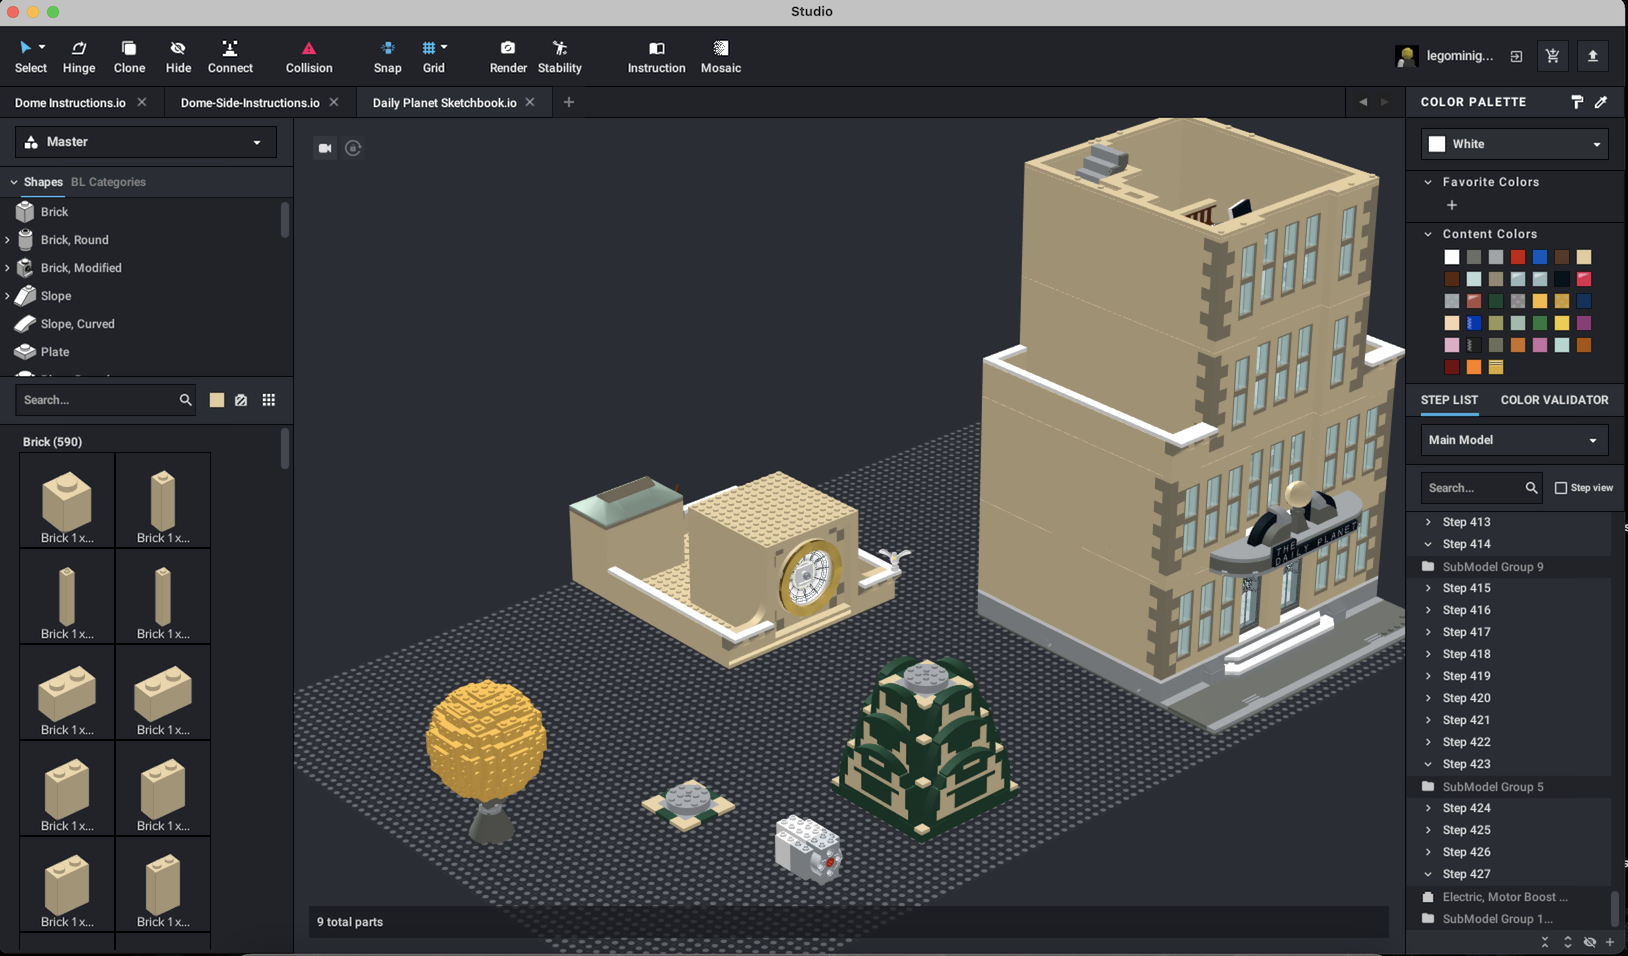The height and width of the screenshot is (956, 1628).
Task: Expand Step 415 in step list
Action: [1428, 588]
